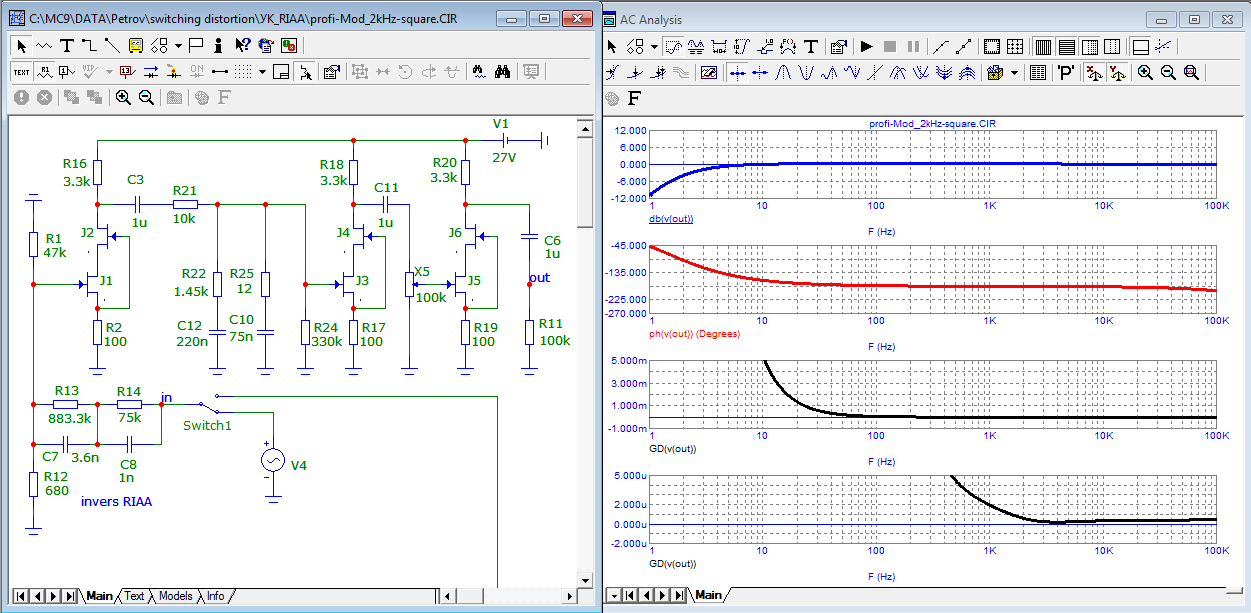Image resolution: width=1251 pixels, height=613 pixels.
Task: Open the analysis Properties icon
Action: pos(839,46)
